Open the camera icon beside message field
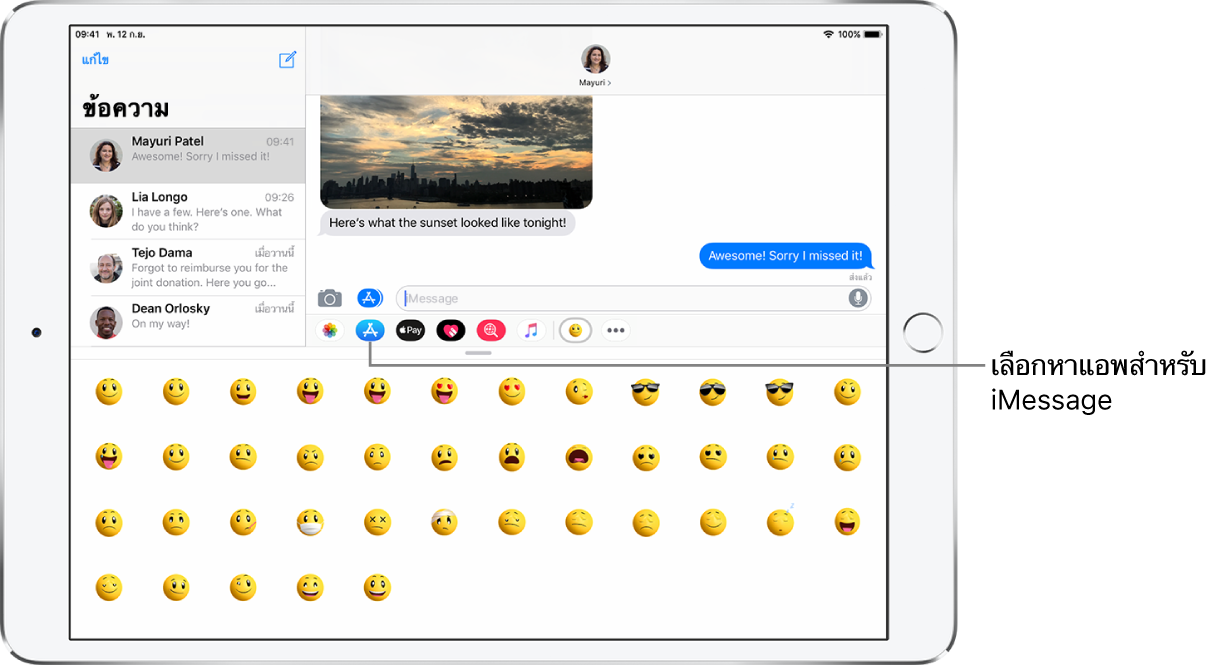Viewport: 1218px width, 665px height. point(330,298)
